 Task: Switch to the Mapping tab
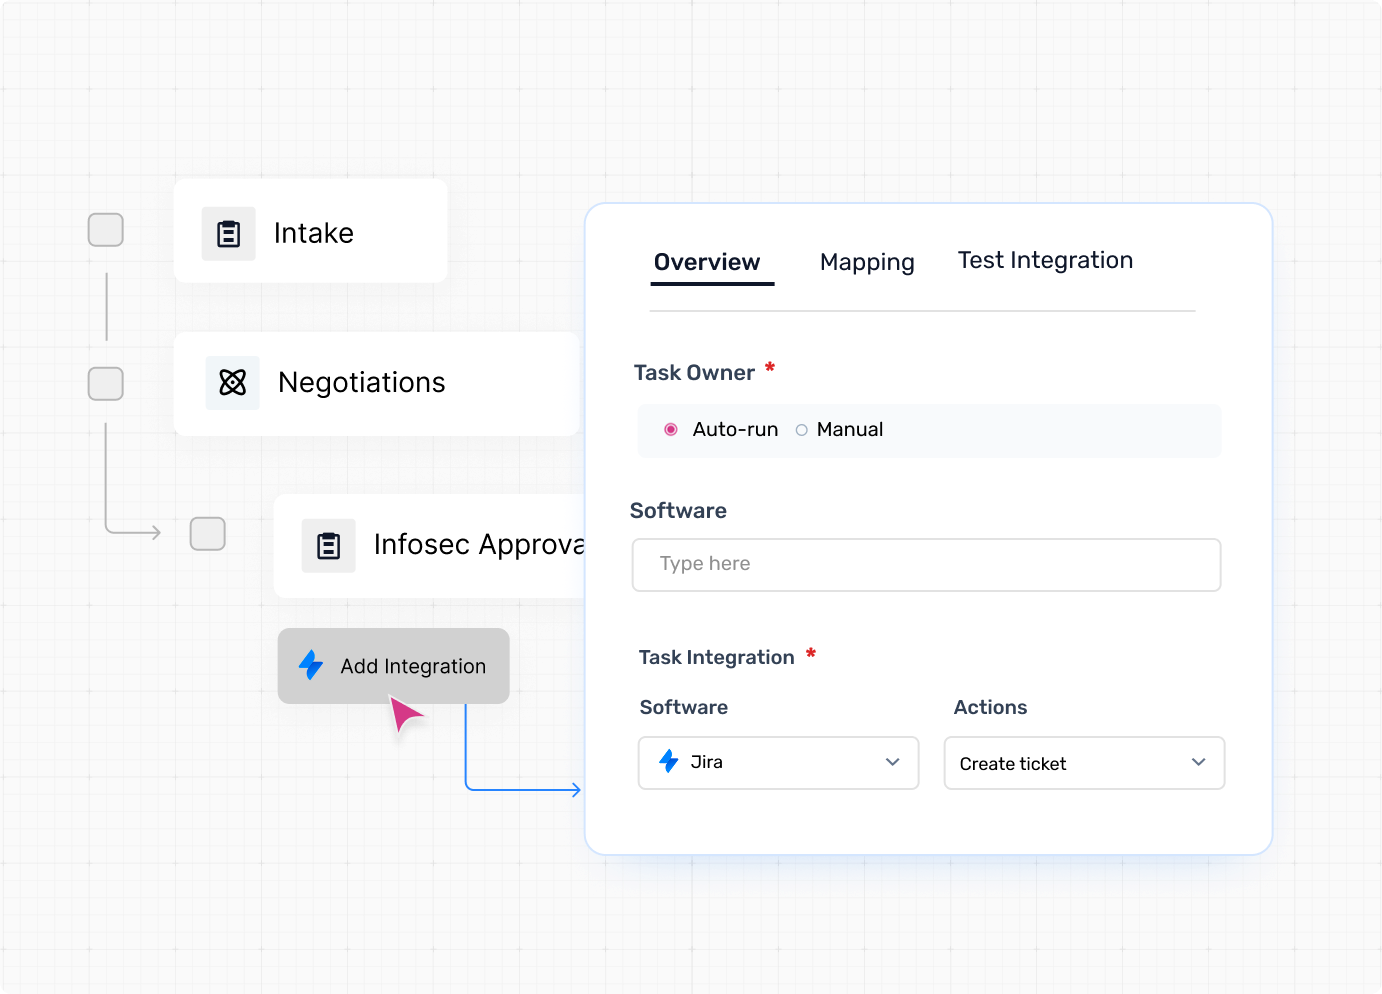click(x=867, y=262)
